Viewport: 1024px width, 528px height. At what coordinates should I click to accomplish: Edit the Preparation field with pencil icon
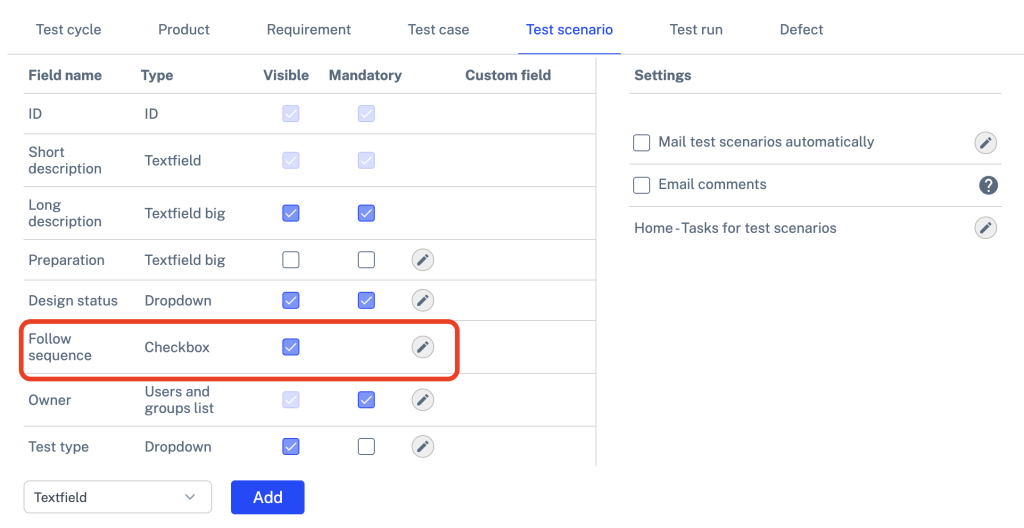(x=423, y=260)
